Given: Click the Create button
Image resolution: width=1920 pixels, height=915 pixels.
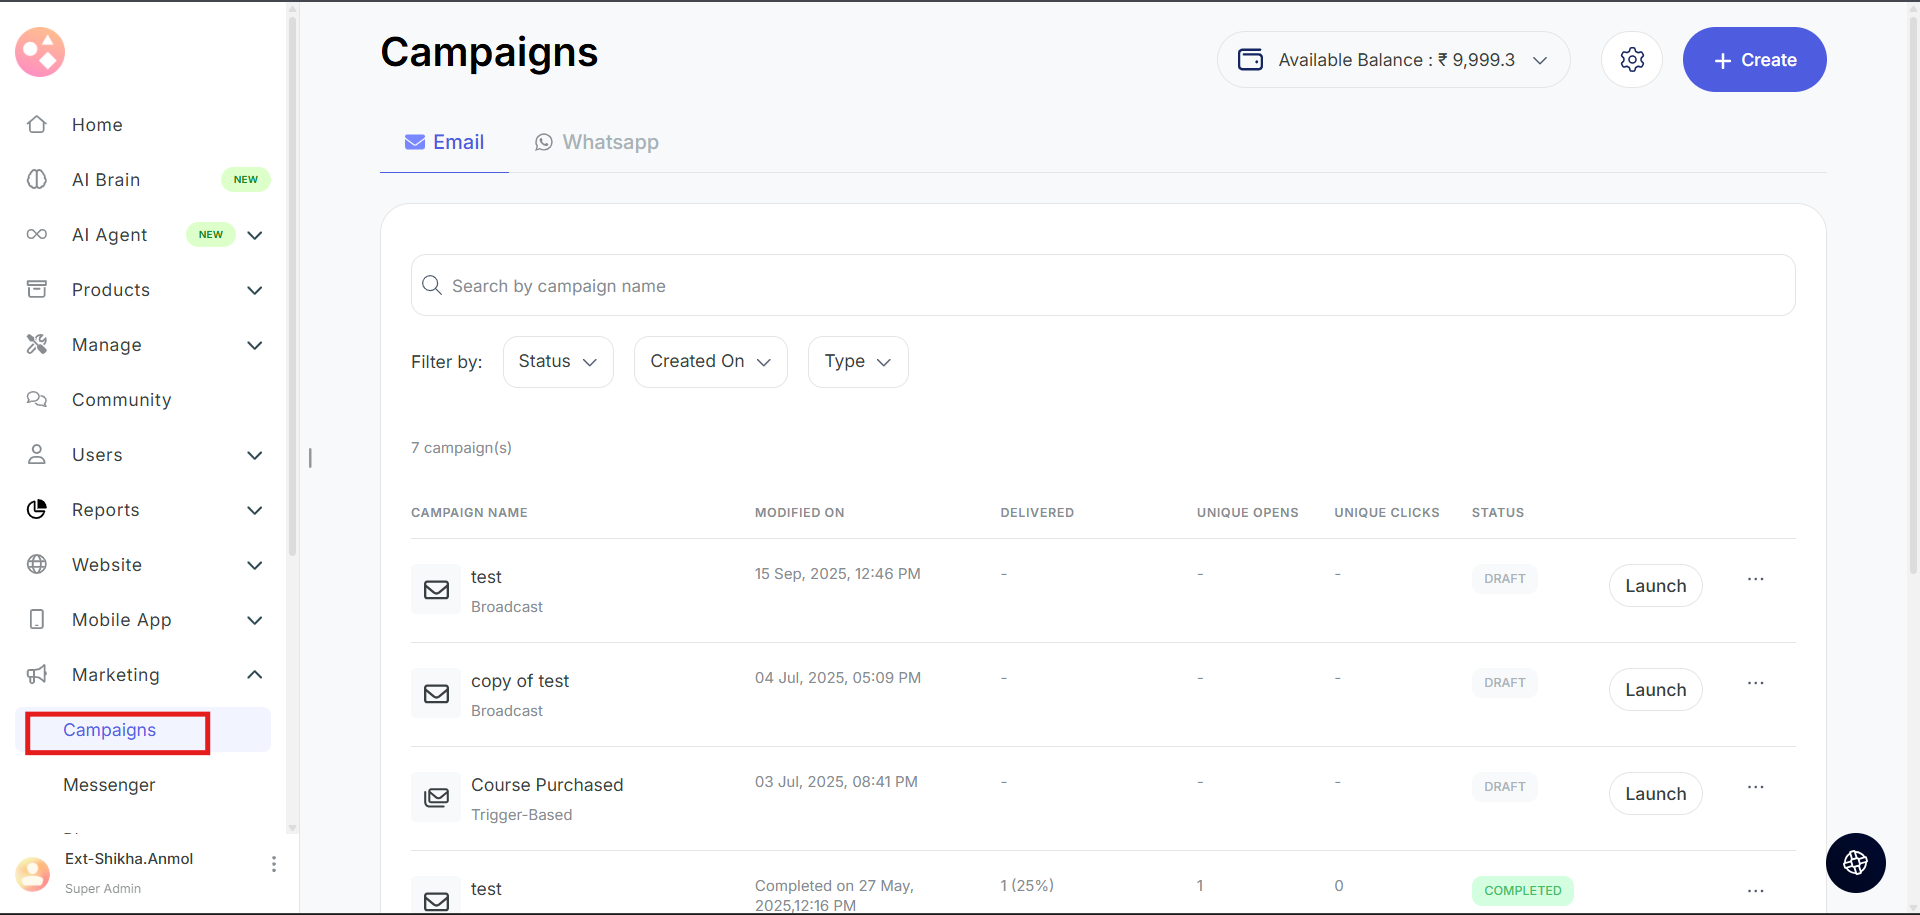Looking at the screenshot, I should [x=1754, y=60].
